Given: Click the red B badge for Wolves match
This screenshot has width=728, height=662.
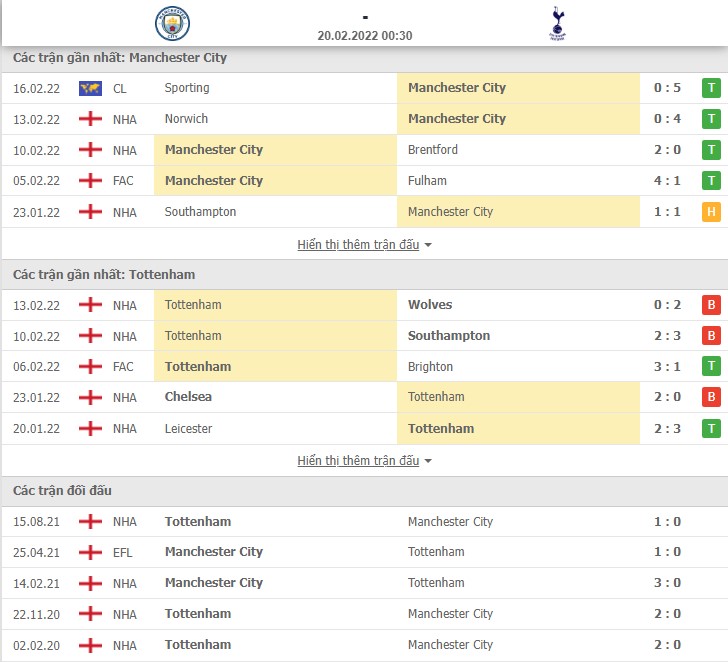Looking at the screenshot, I should coord(711,305).
